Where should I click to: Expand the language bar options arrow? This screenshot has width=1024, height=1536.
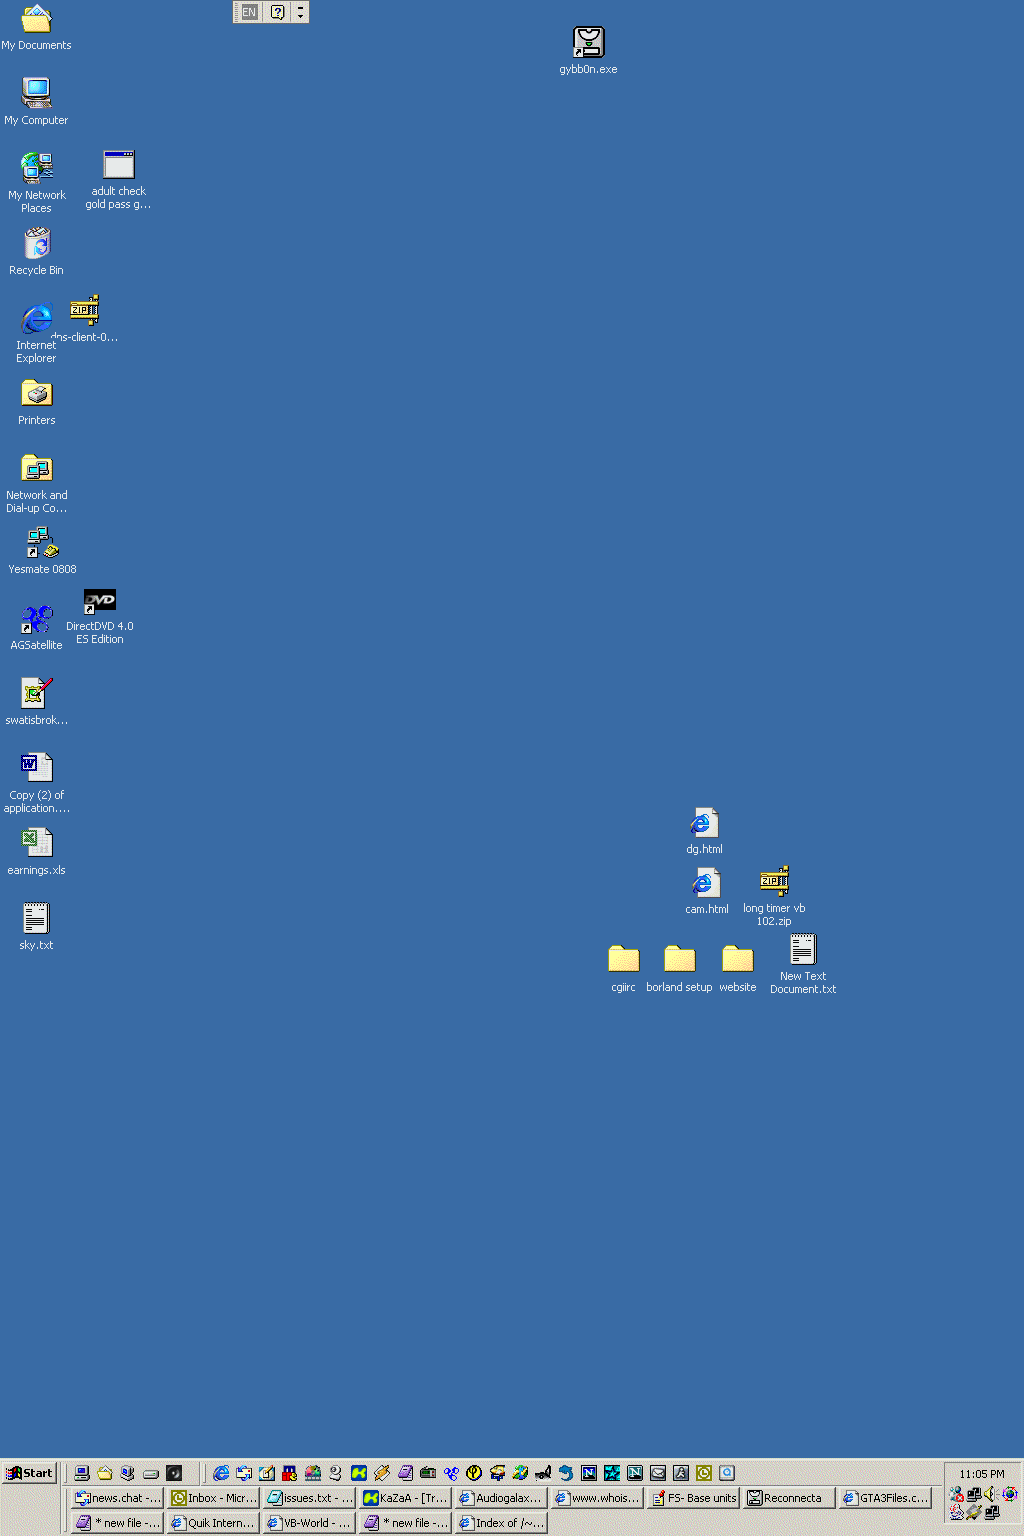click(x=301, y=12)
